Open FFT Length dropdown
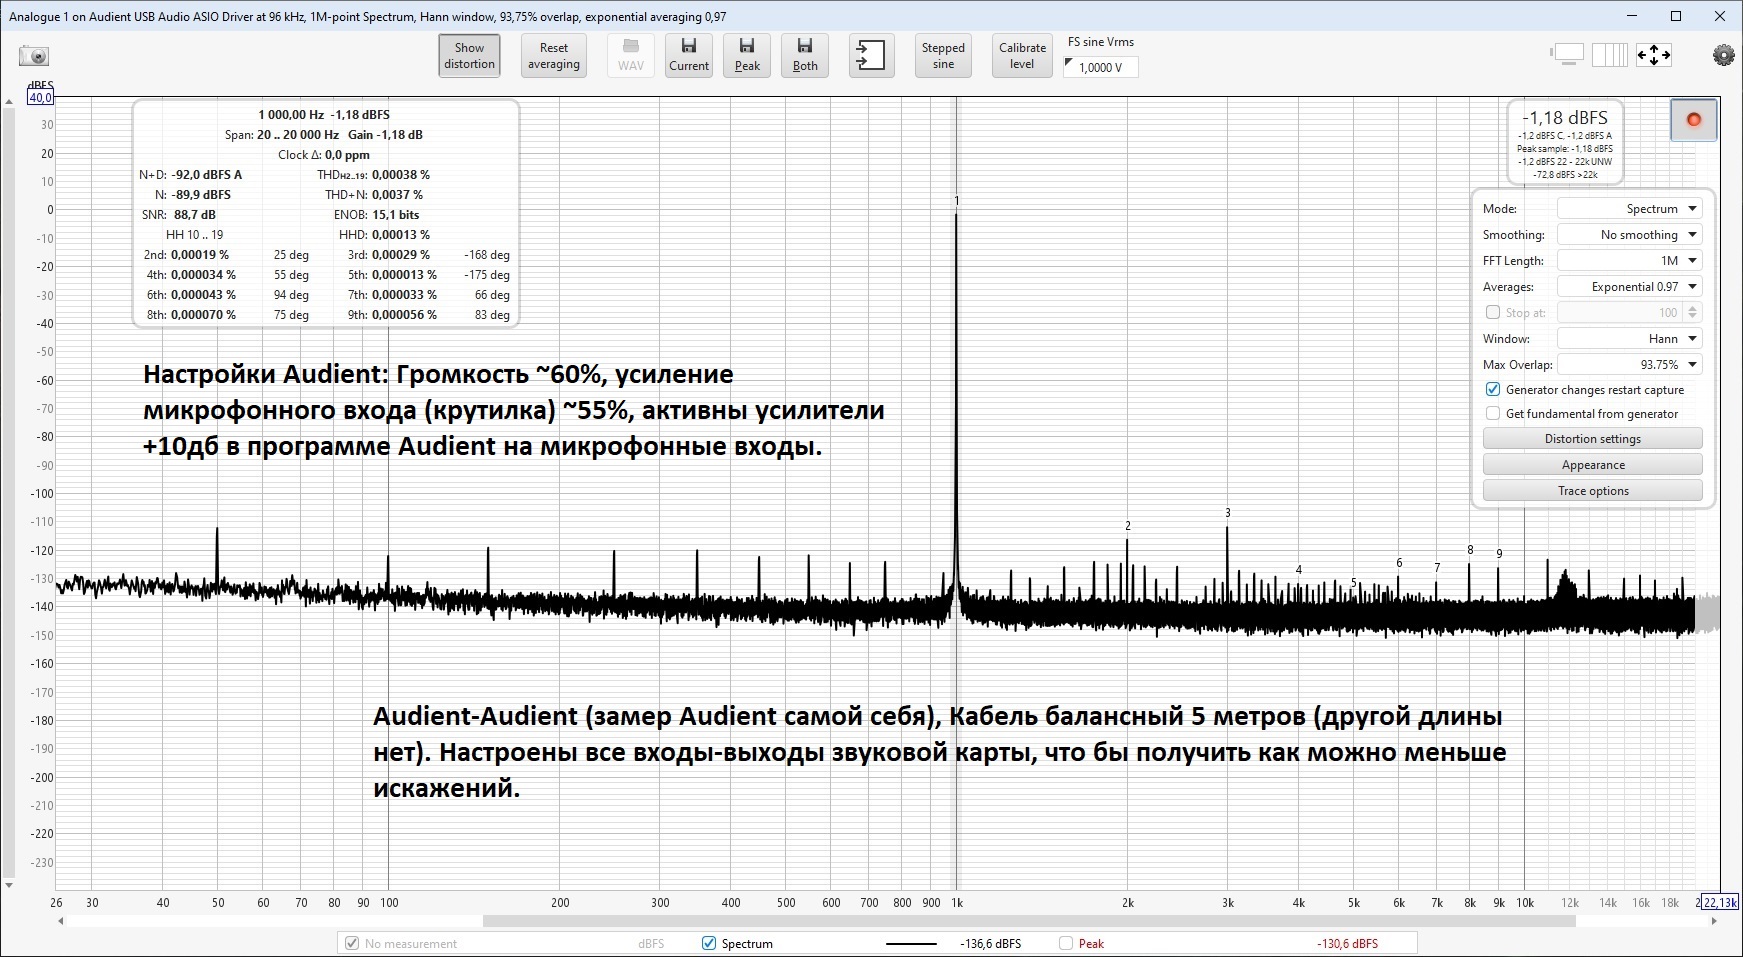The image size is (1743, 957). point(1629,261)
